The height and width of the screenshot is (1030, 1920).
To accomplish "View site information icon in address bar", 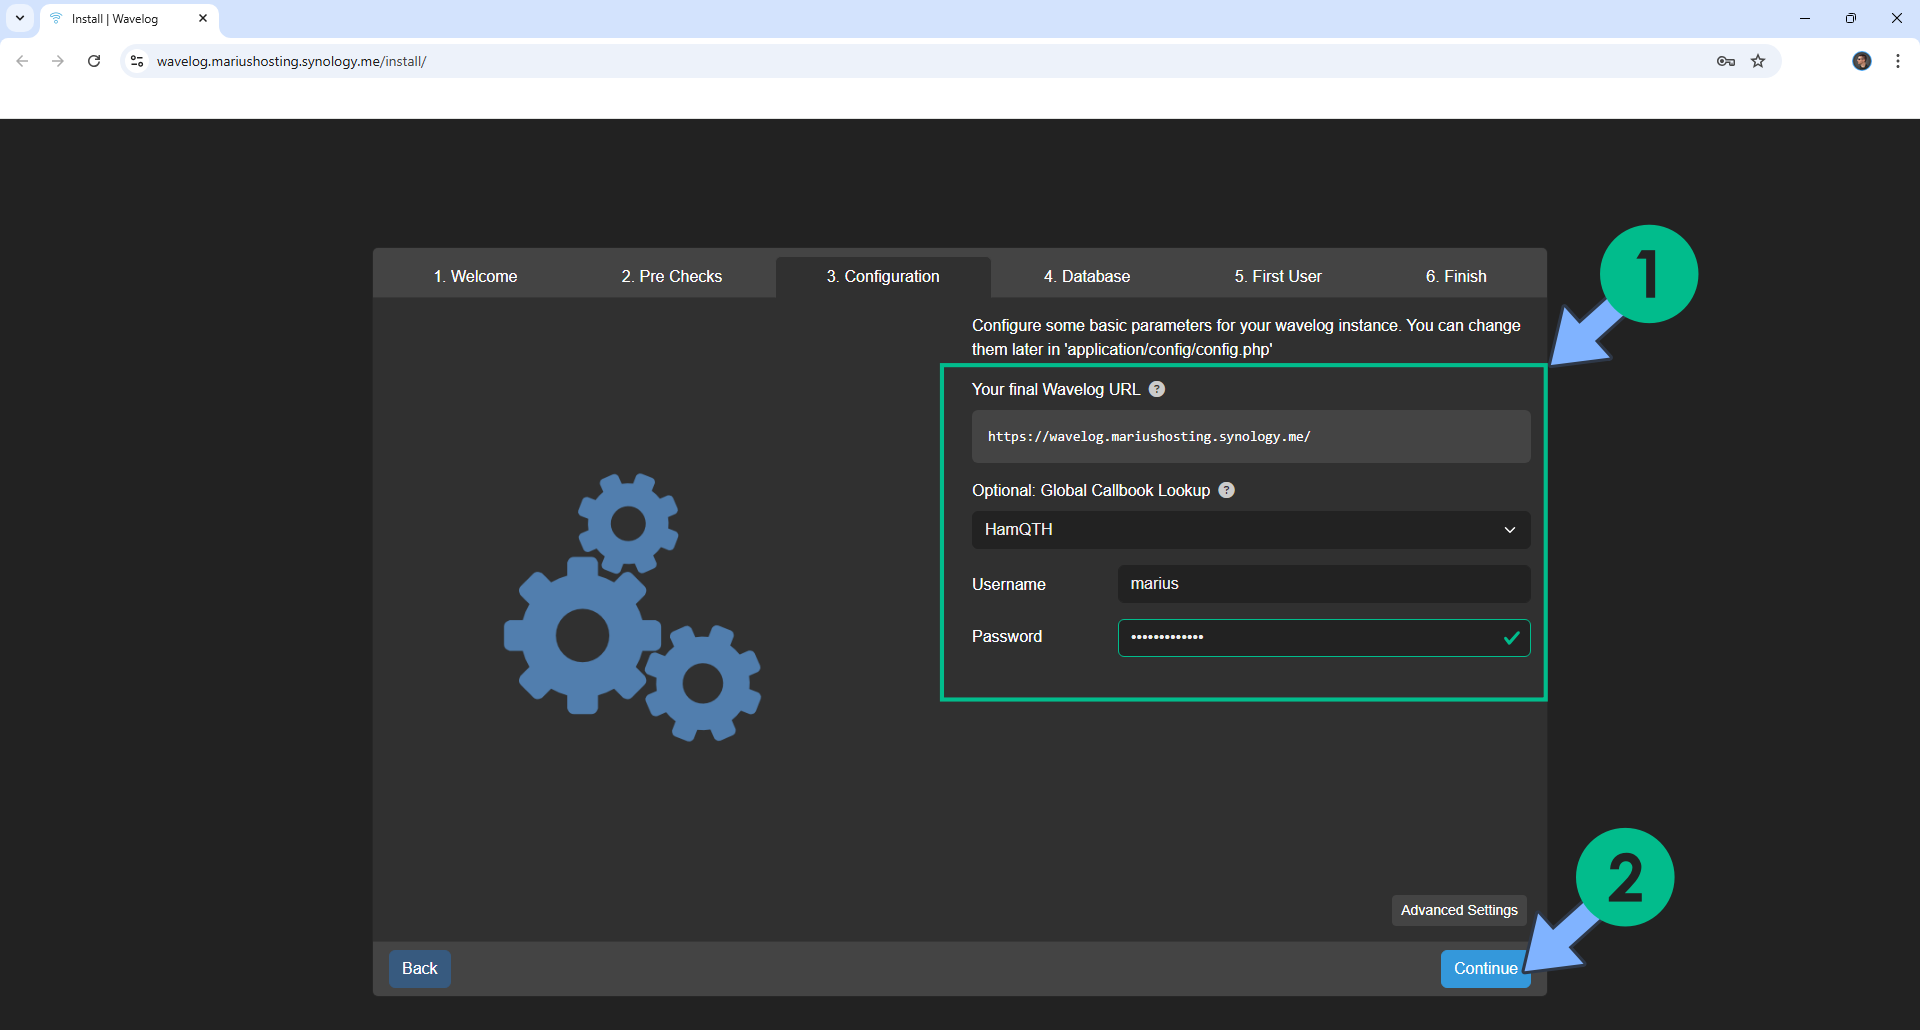I will point(137,61).
